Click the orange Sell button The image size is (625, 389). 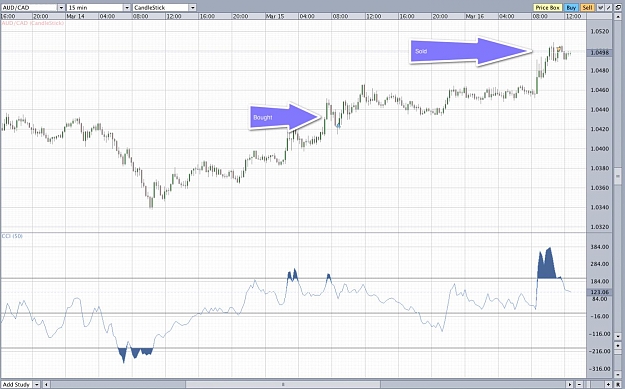pos(588,8)
